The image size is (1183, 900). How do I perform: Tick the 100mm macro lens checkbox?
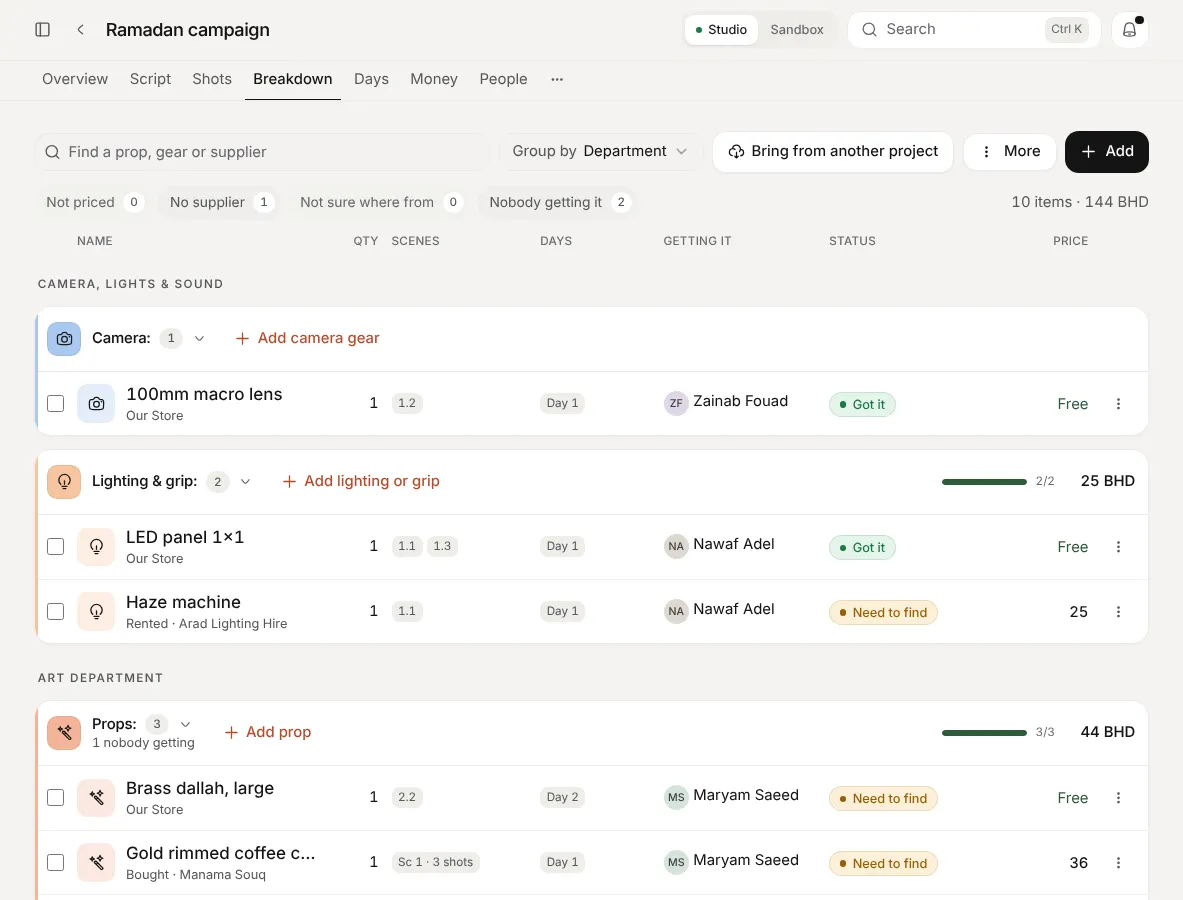56,404
